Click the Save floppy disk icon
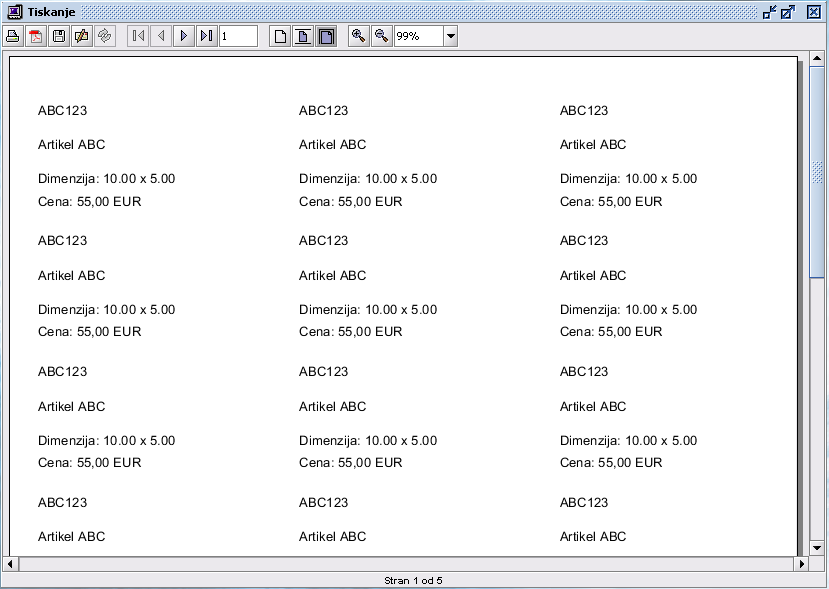Screen dimensions: 829x589 click(59, 36)
